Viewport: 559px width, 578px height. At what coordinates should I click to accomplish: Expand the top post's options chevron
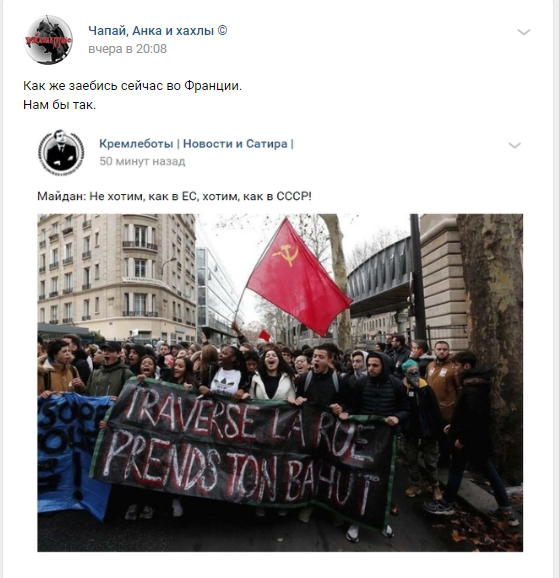pos(524,32)
